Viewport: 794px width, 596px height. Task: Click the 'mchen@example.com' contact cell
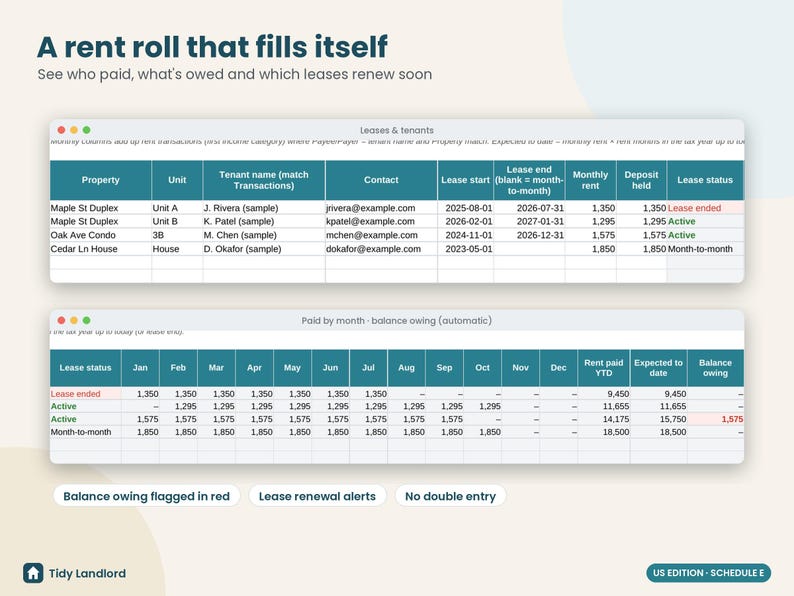(381, 235)
